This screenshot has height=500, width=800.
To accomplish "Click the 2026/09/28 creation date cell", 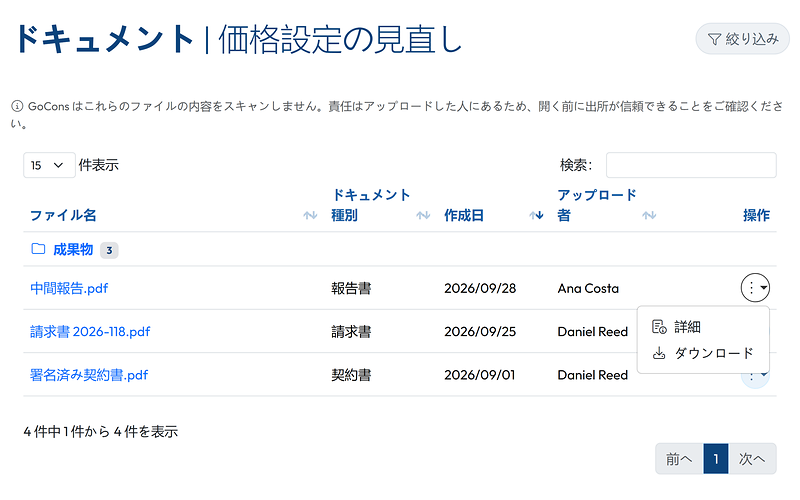I will 480,288.
